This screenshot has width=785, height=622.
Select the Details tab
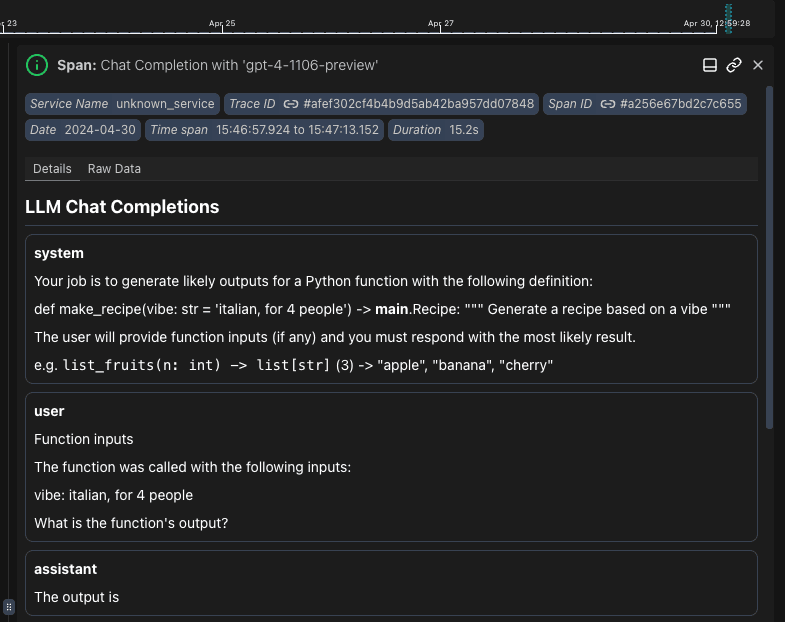tap(52, 169)
